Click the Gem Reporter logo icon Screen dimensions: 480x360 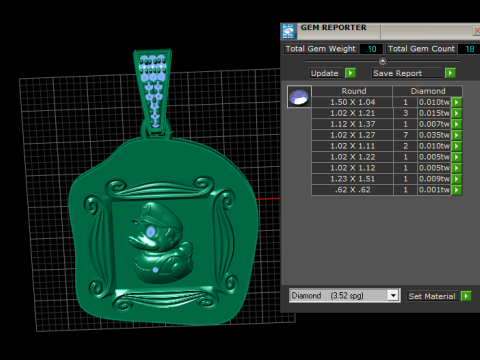tap(288, 31)
